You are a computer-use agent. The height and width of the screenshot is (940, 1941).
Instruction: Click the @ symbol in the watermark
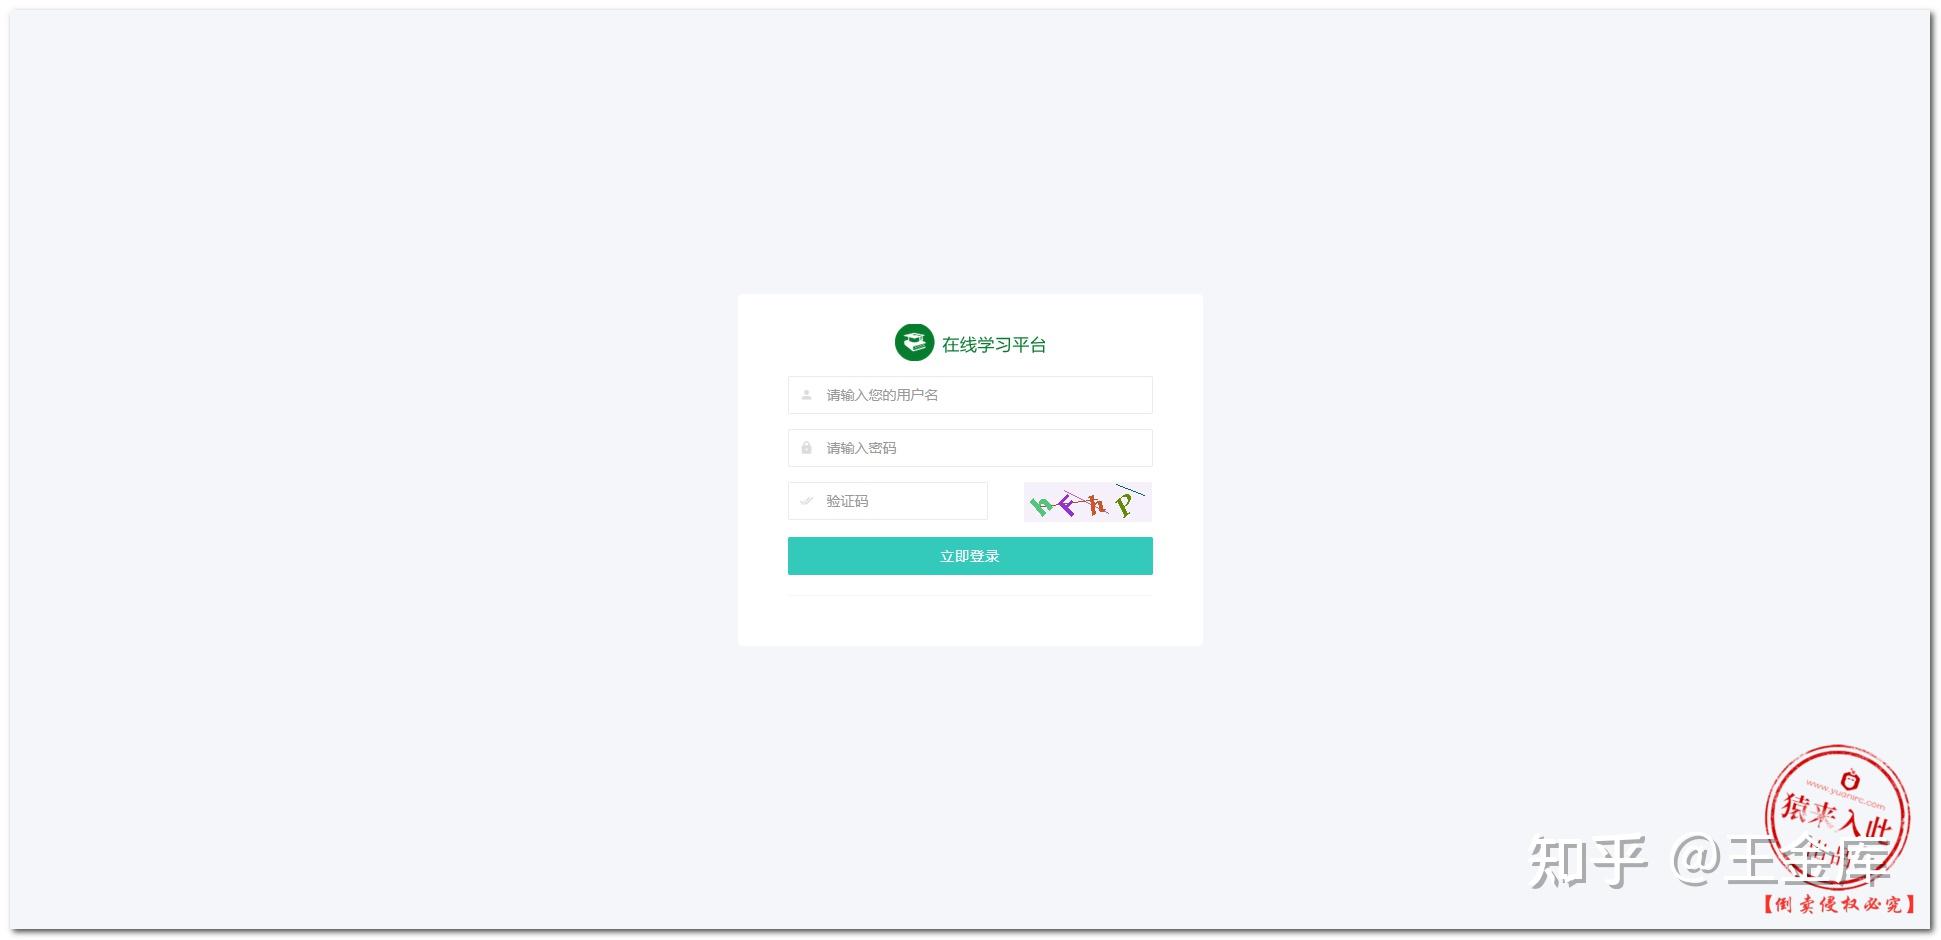click(1696, 860)
